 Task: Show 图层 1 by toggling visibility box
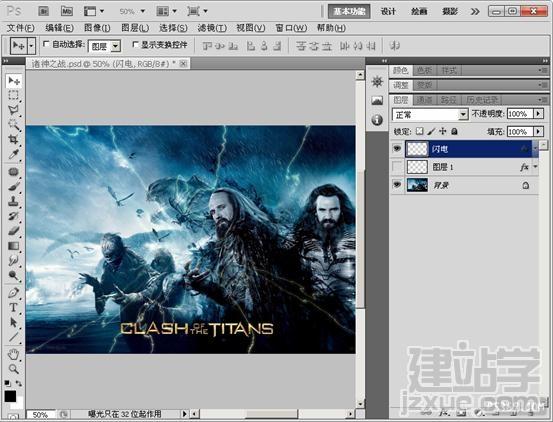coord(397,166)
